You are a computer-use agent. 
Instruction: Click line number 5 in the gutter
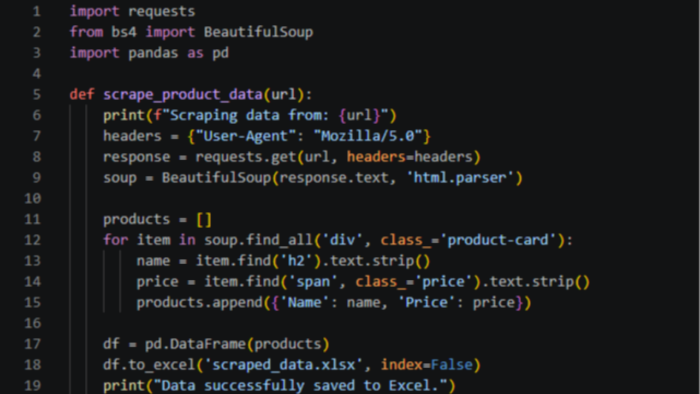point(37,94)
